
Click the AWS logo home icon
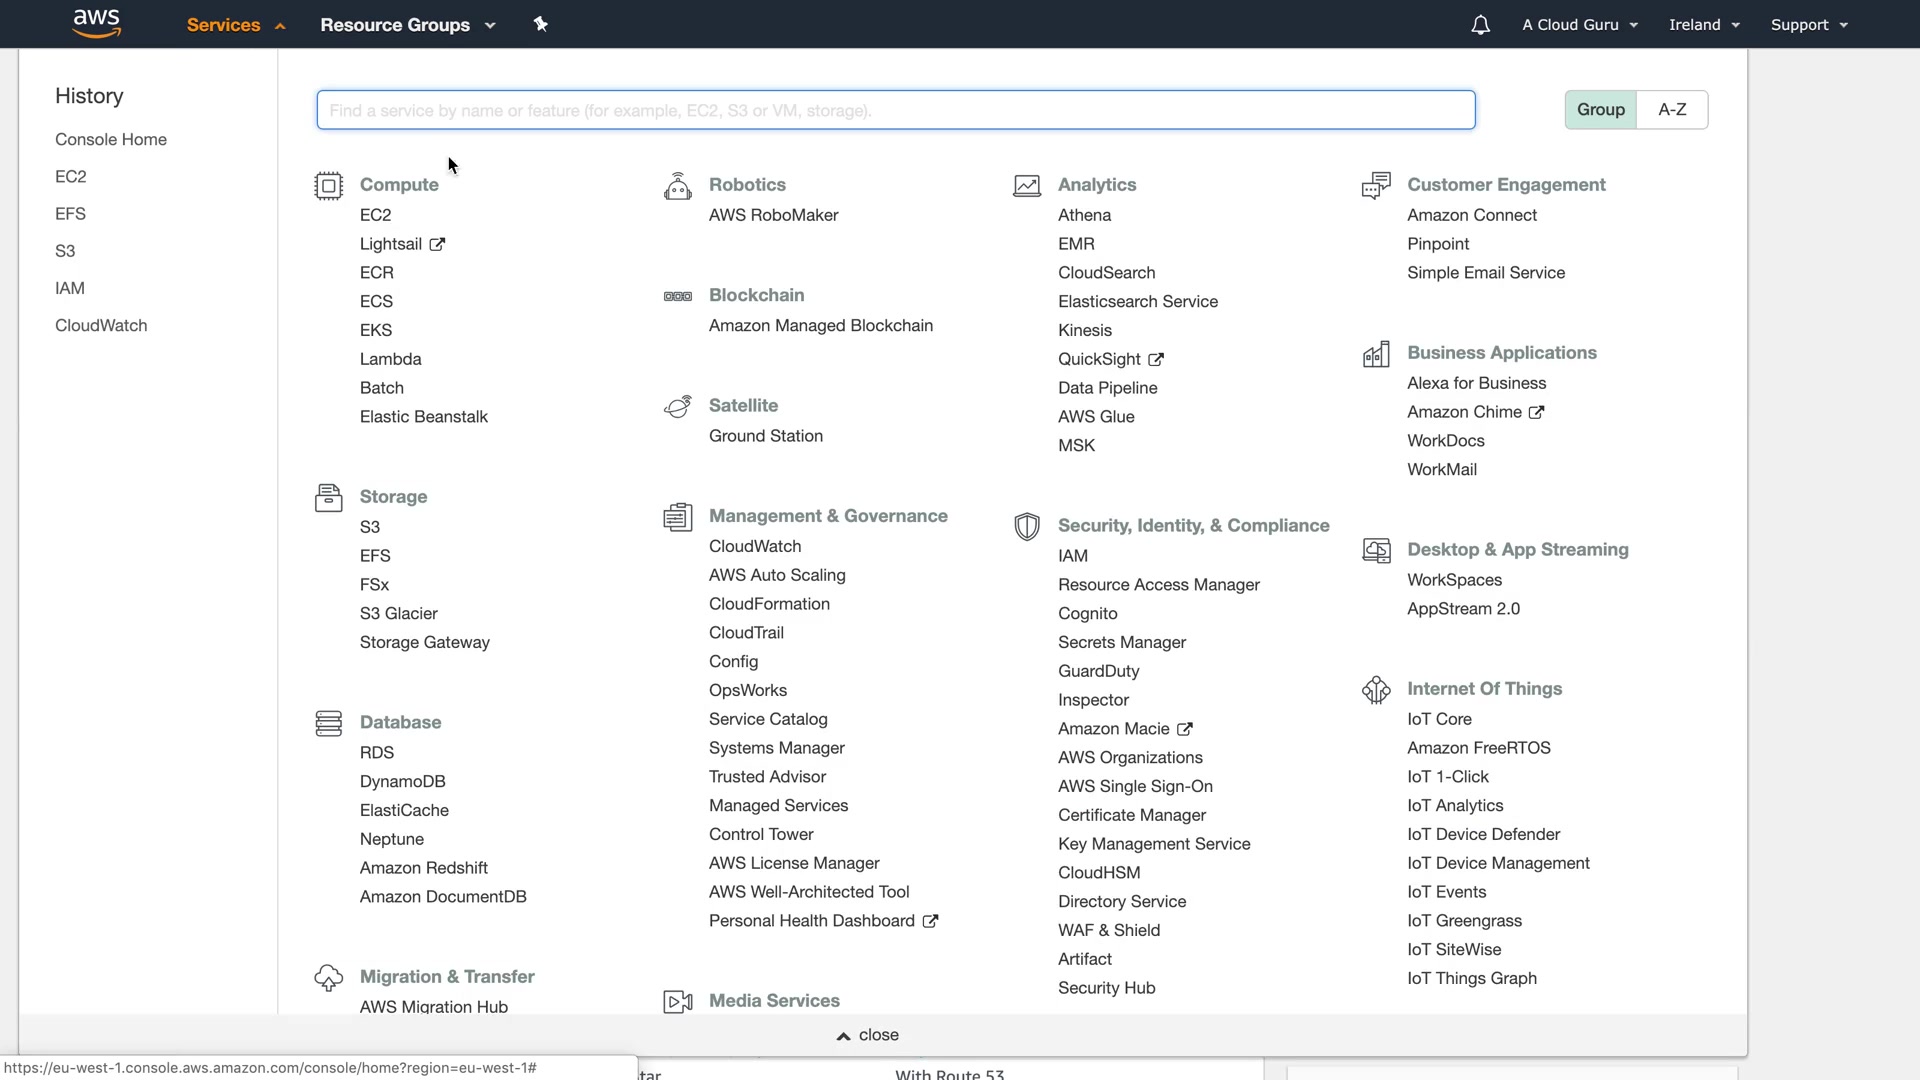(x=97, y=24)
